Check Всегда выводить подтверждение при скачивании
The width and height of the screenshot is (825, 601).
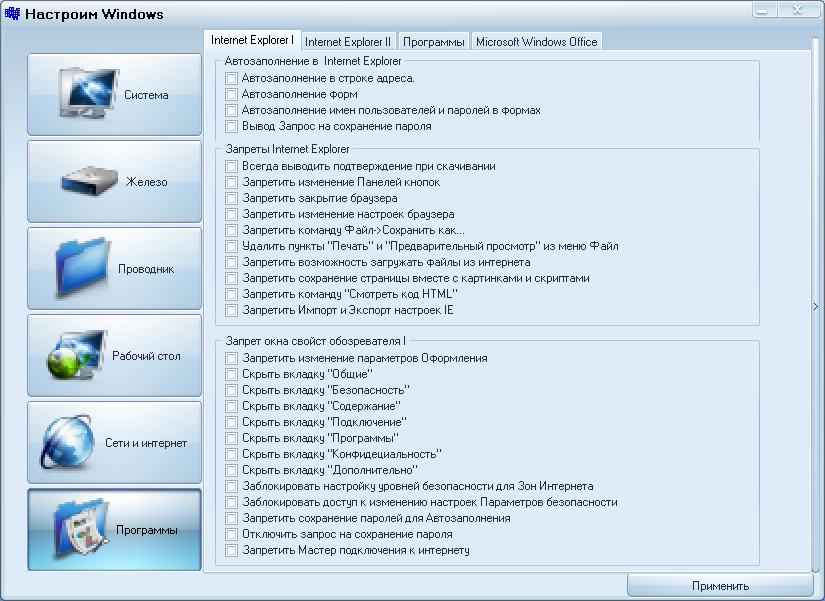231,166
